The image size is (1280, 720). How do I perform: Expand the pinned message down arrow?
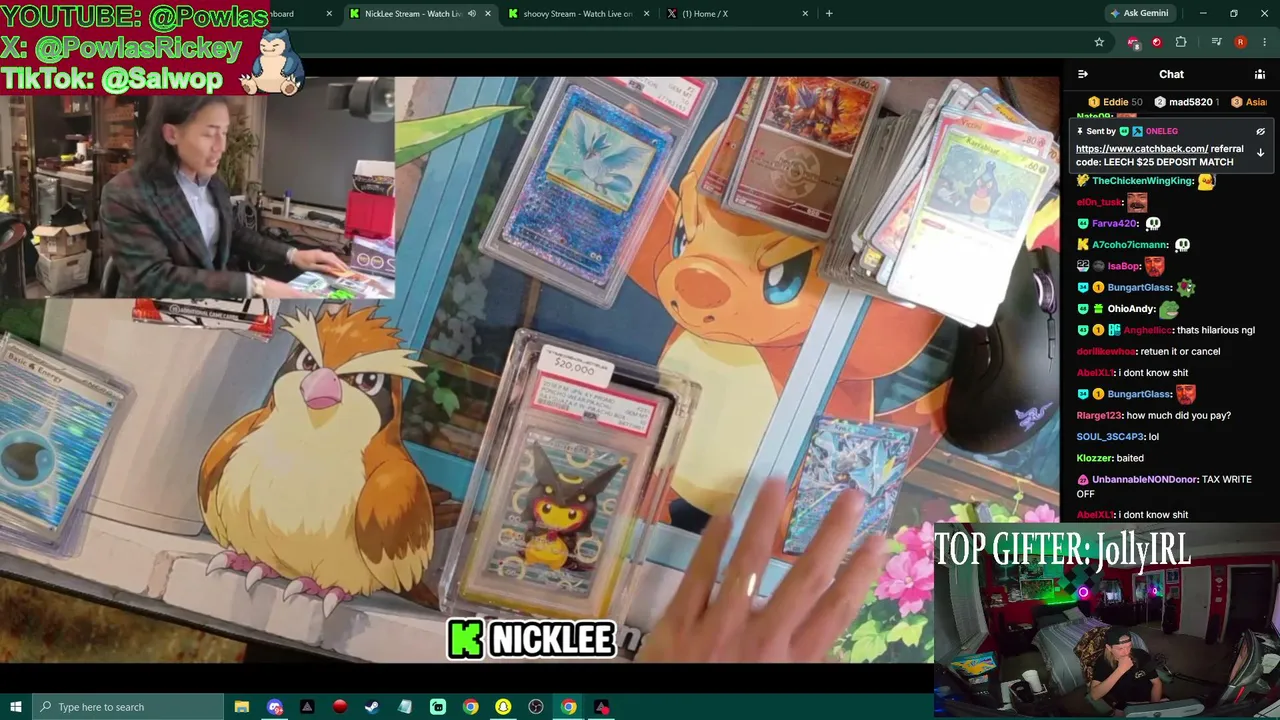1260,153
